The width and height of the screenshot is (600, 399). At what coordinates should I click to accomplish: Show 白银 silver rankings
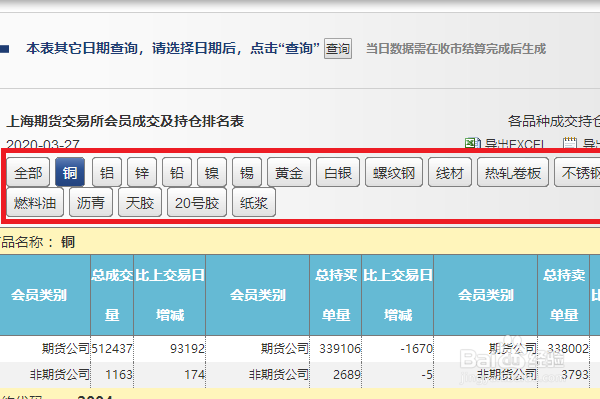coord(338,173)
